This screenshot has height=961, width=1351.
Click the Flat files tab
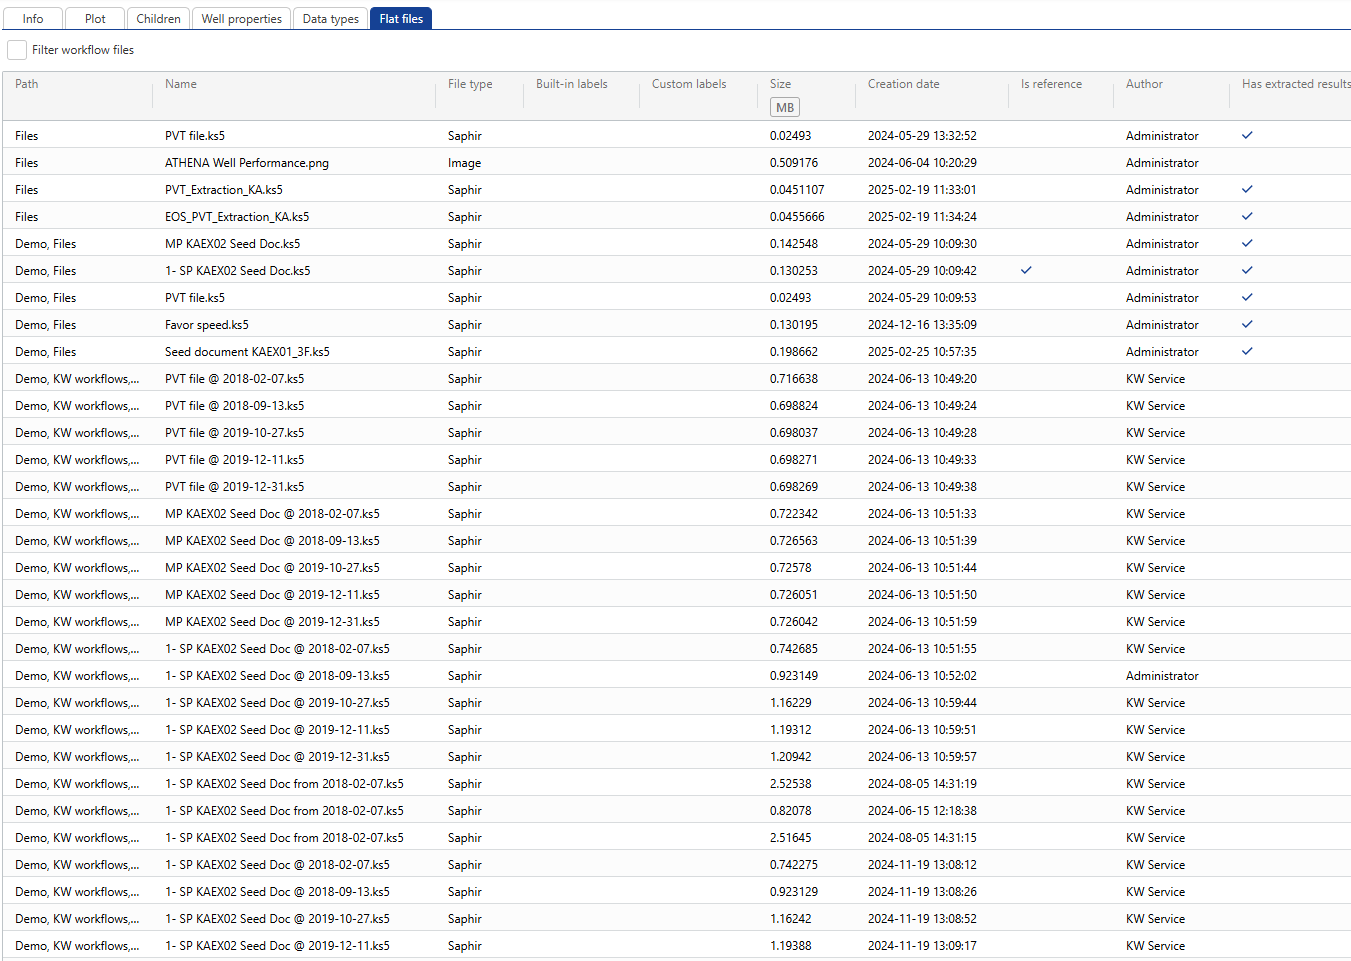pyautogui.click(x=401, y=18)
